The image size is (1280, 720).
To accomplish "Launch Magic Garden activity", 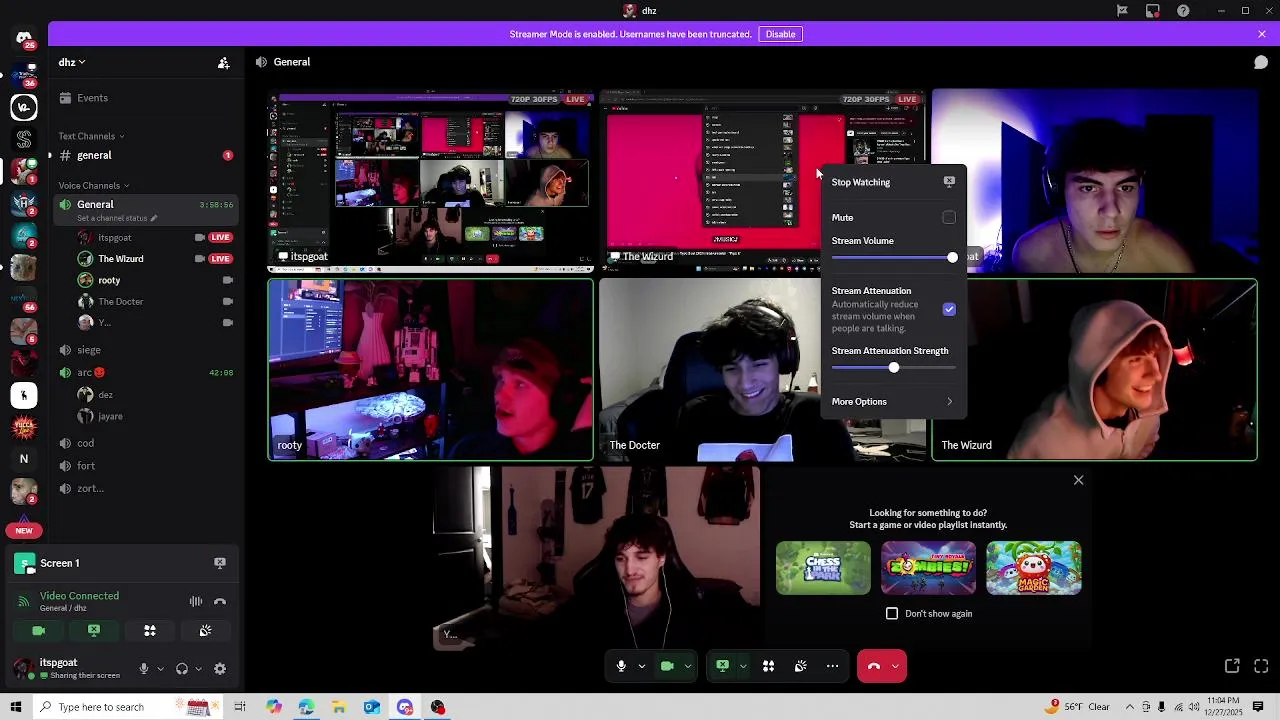I will pyautogui.click(x=1033, y=568).
